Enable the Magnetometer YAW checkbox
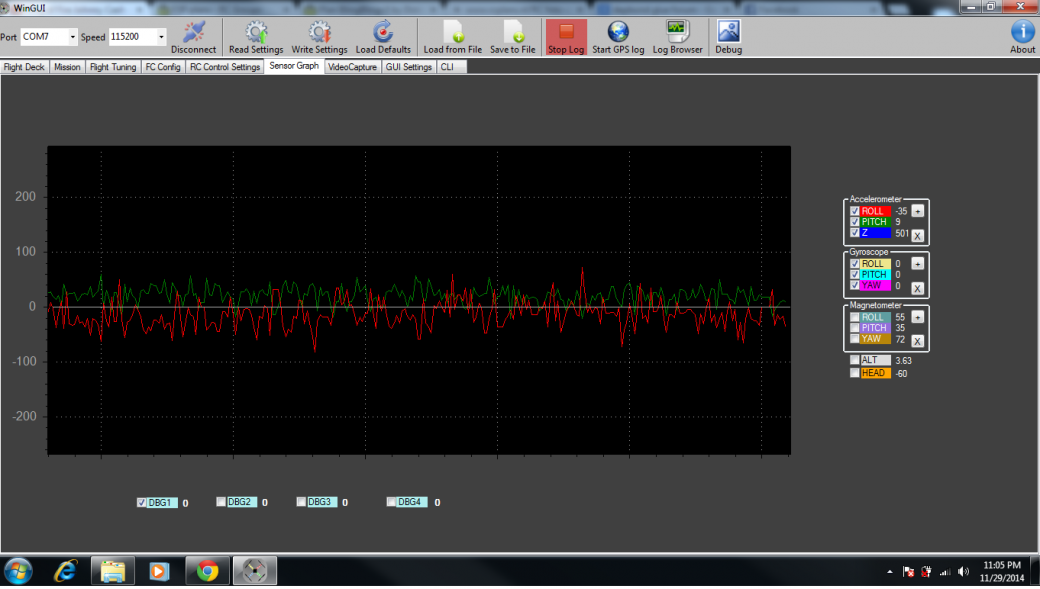Viewport: 1040px width, 589px height. (854, 339)
